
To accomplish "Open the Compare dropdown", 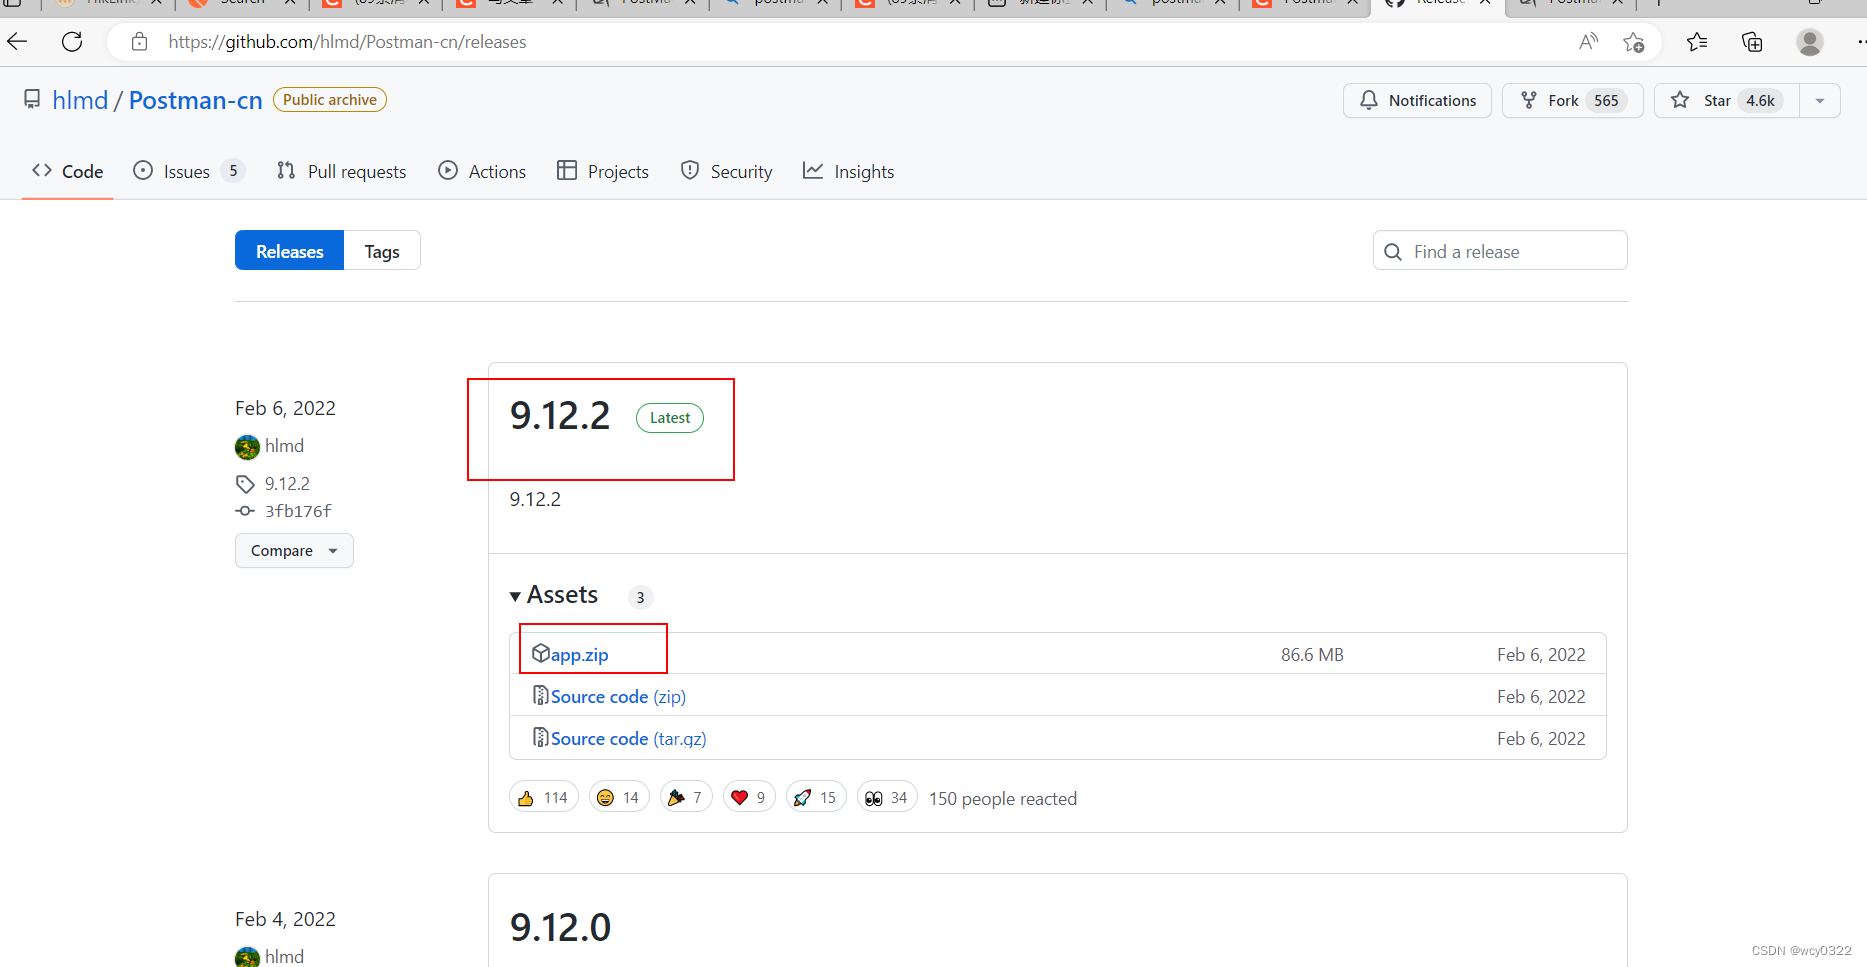I will pos(294,551).
